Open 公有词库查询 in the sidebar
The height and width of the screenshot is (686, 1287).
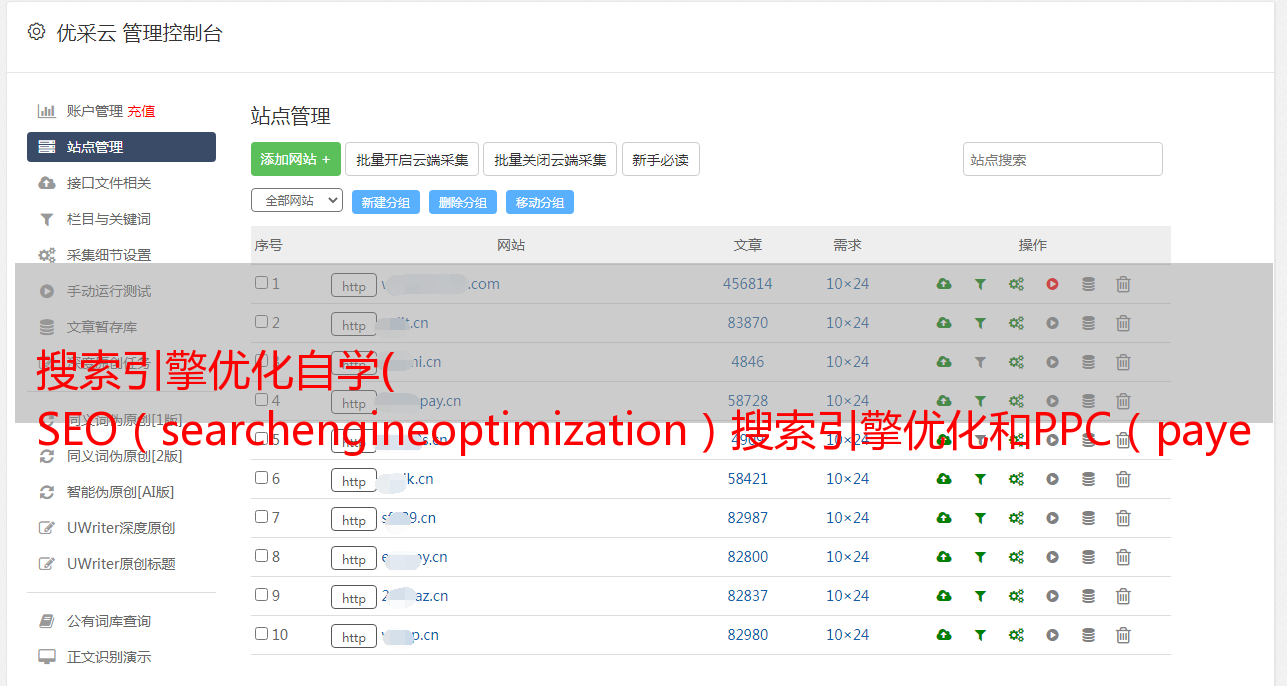pyautogui.click(x=109, y=622)
